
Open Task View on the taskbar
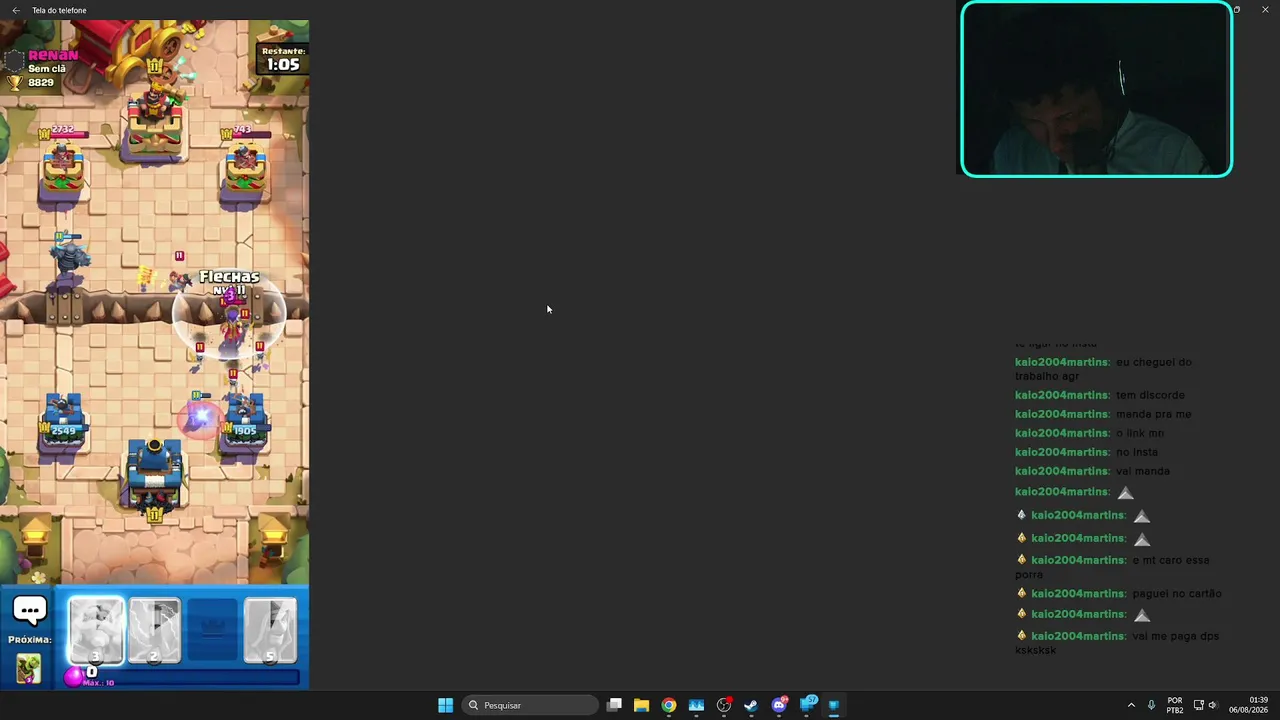click(x=614, y=705)
